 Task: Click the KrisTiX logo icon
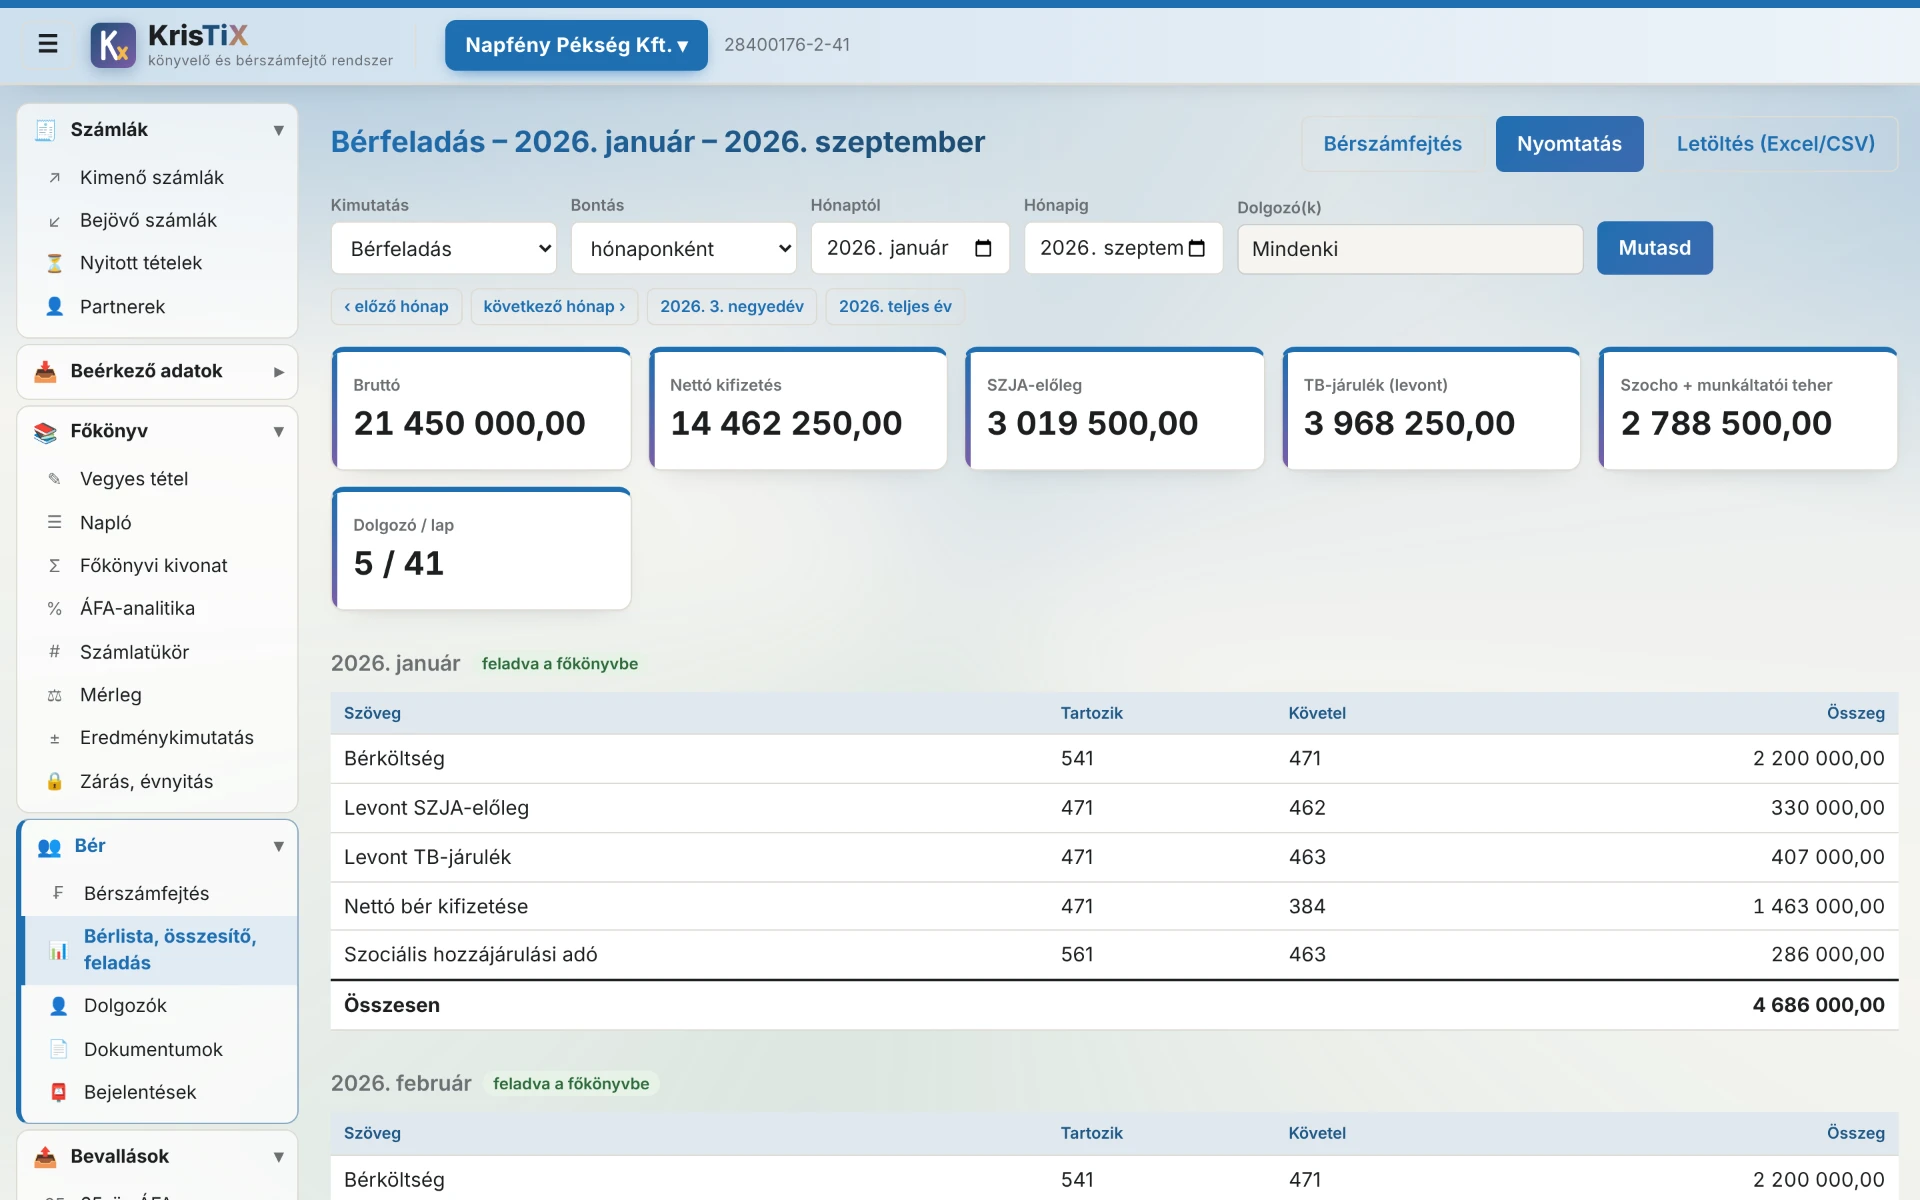click(113, 45)
